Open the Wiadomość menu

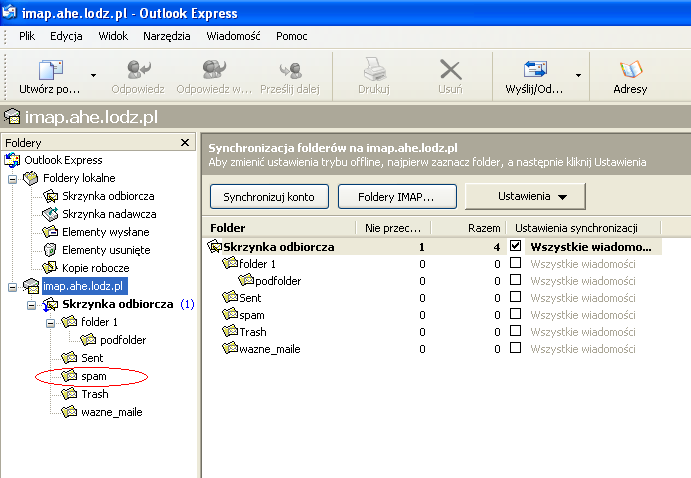coord(233,36)
